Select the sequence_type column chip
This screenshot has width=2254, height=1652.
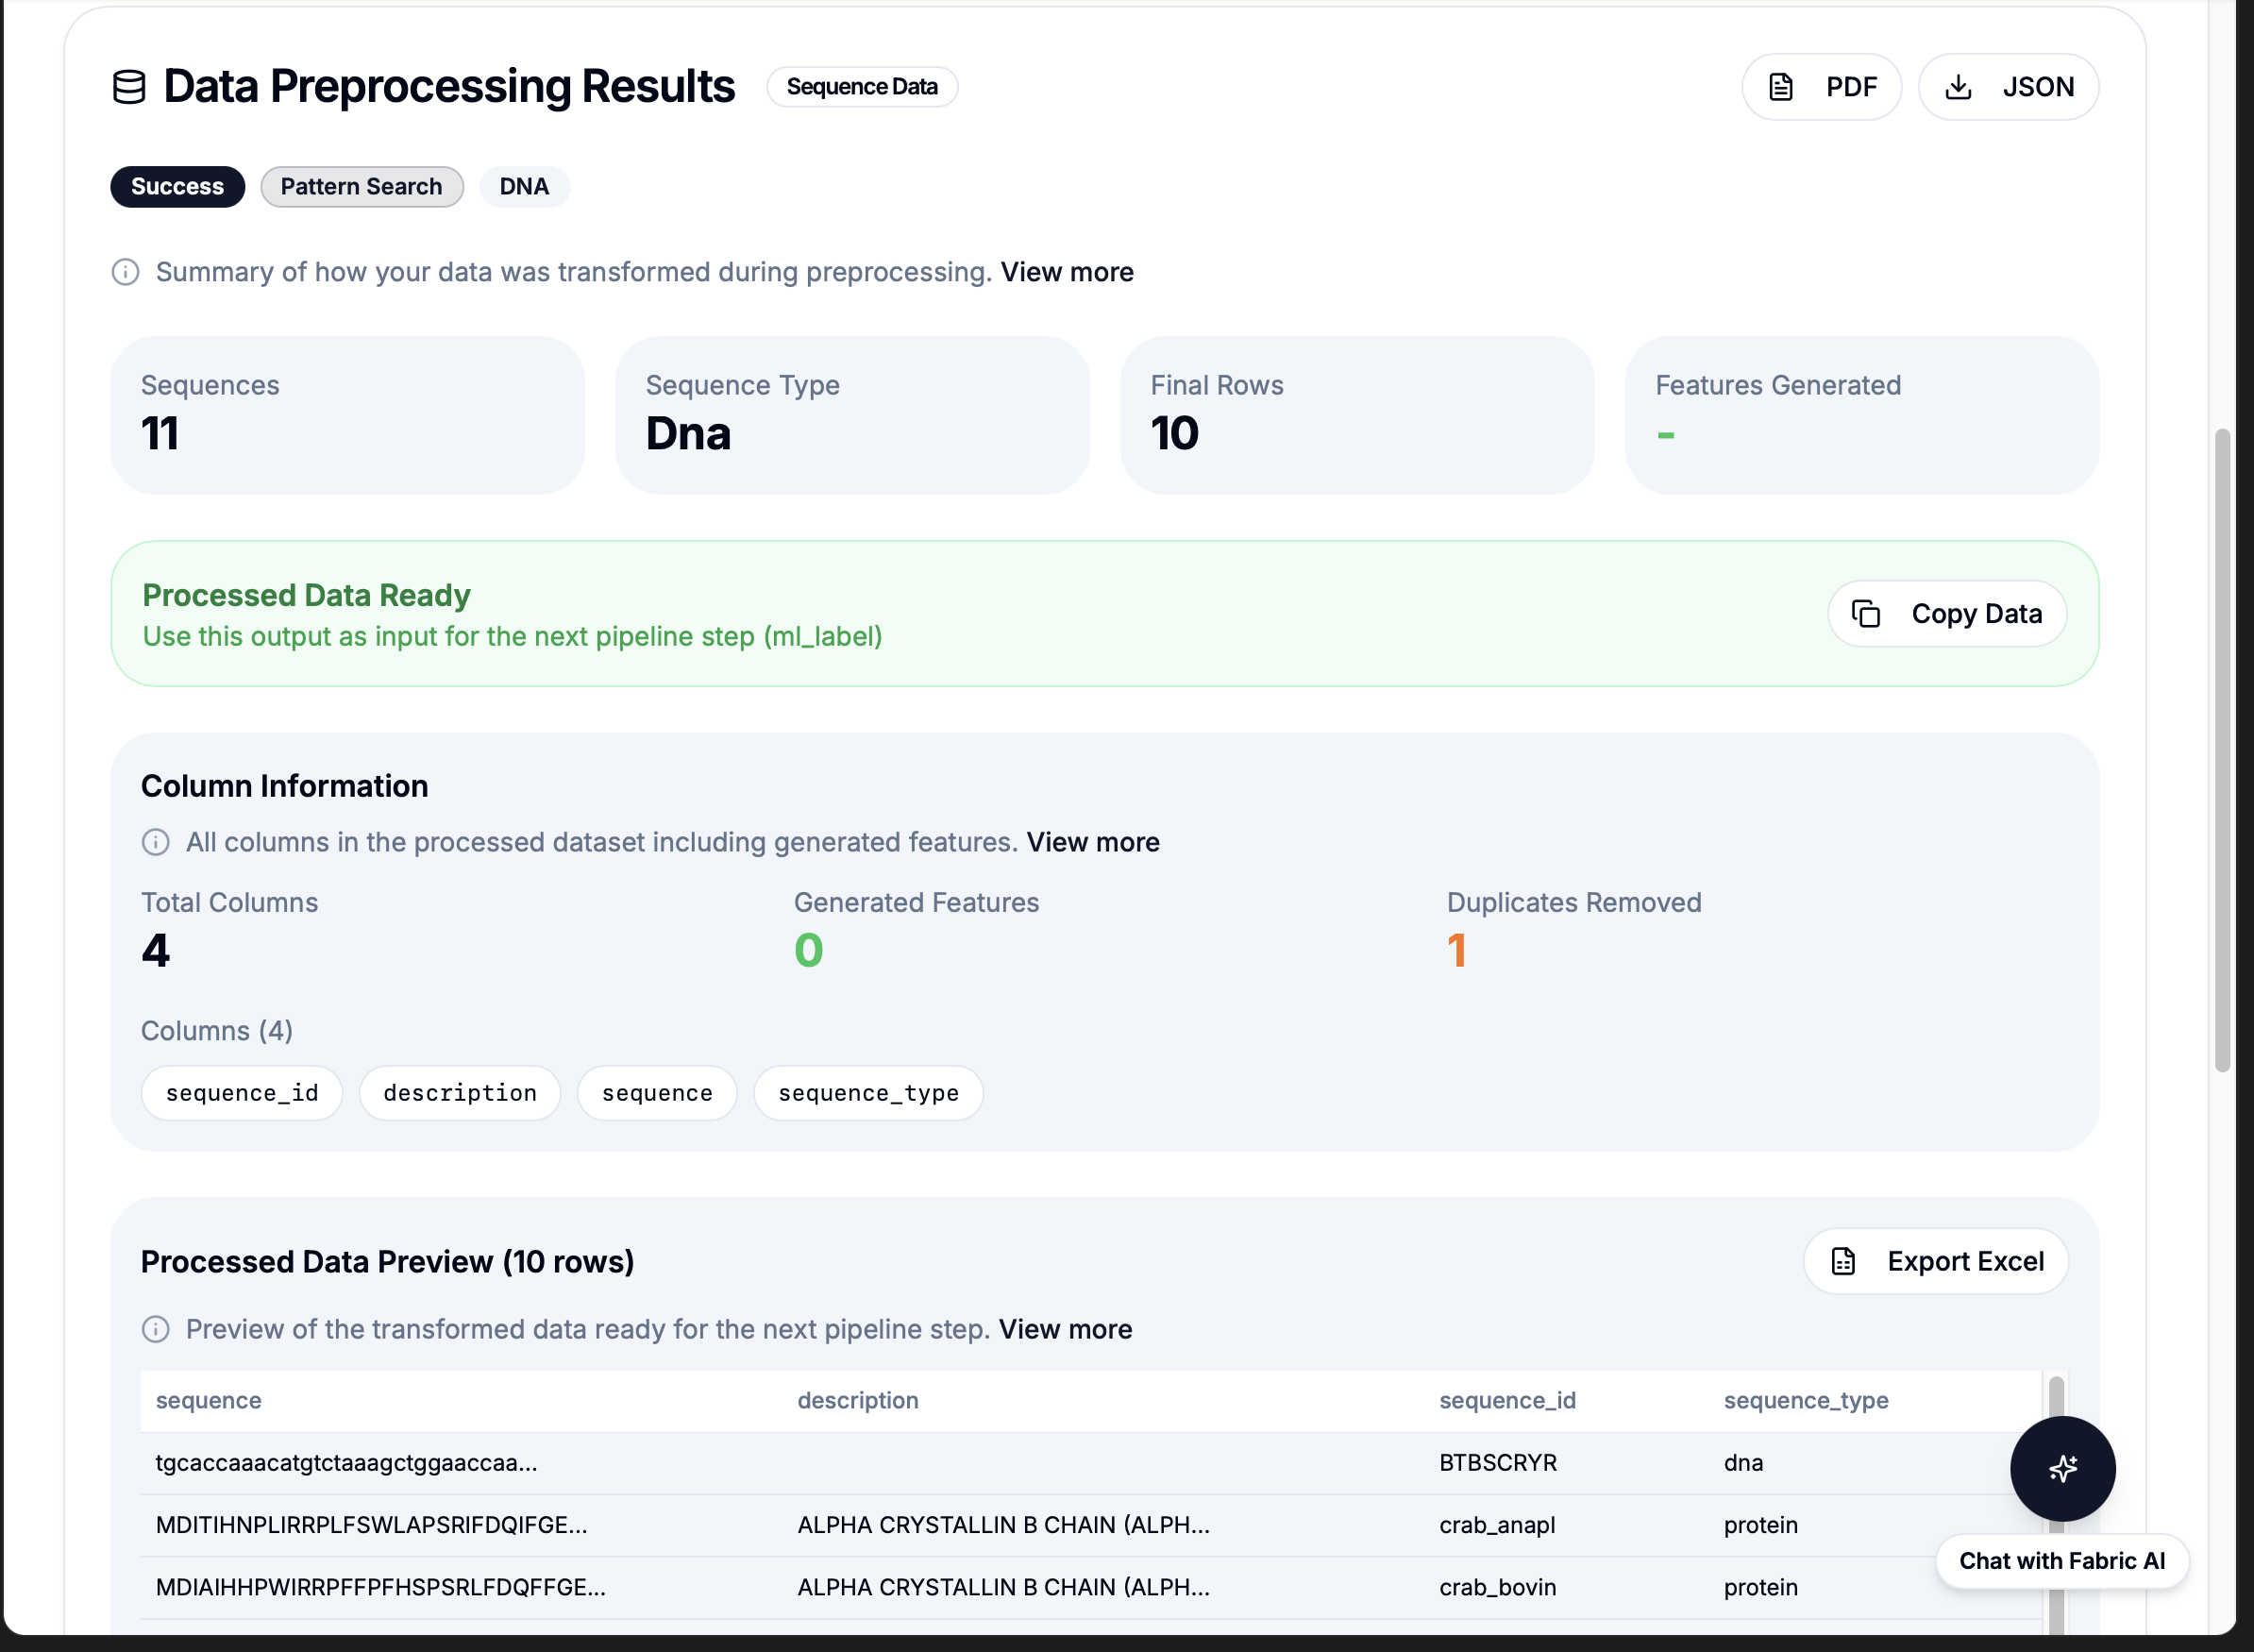(868, 1093)
